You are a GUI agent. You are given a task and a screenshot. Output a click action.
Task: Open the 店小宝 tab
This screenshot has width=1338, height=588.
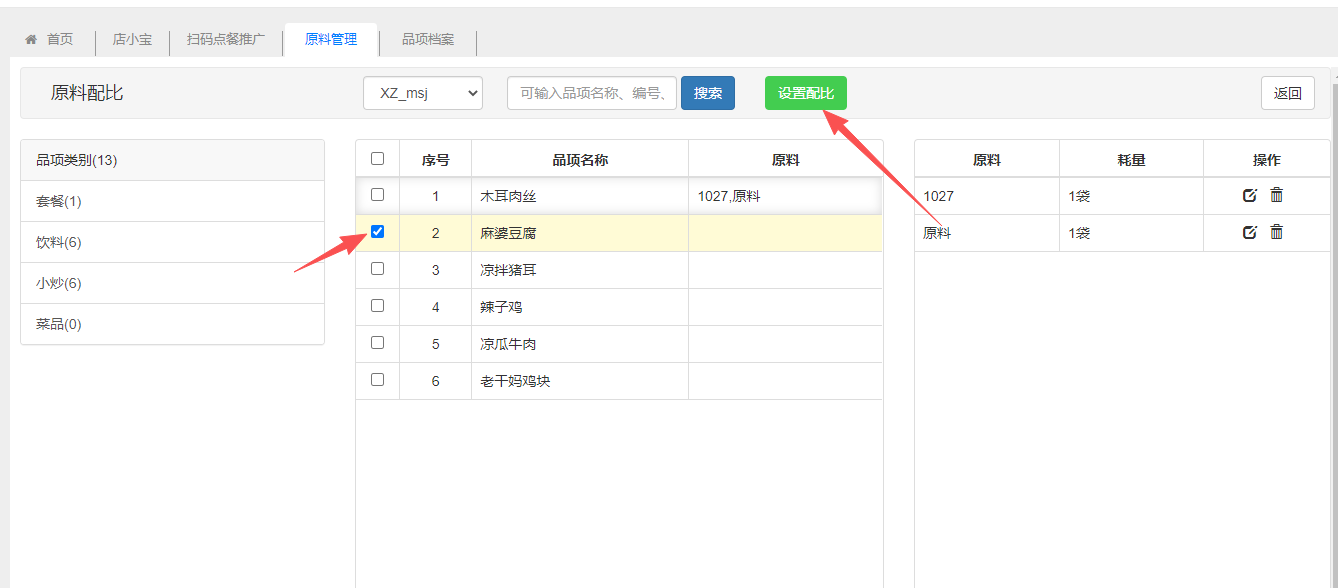coord(132,39)
